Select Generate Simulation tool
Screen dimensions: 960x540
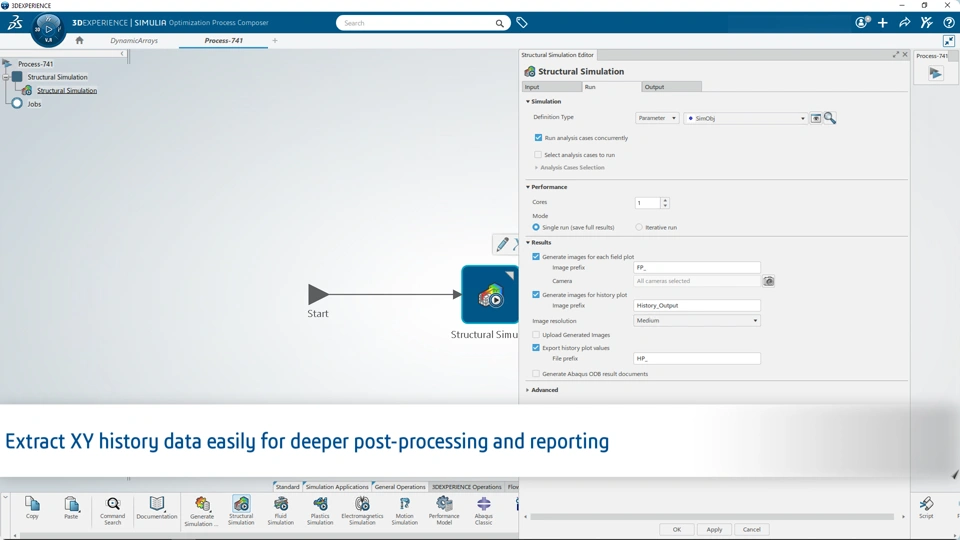[x=202, y=511]
